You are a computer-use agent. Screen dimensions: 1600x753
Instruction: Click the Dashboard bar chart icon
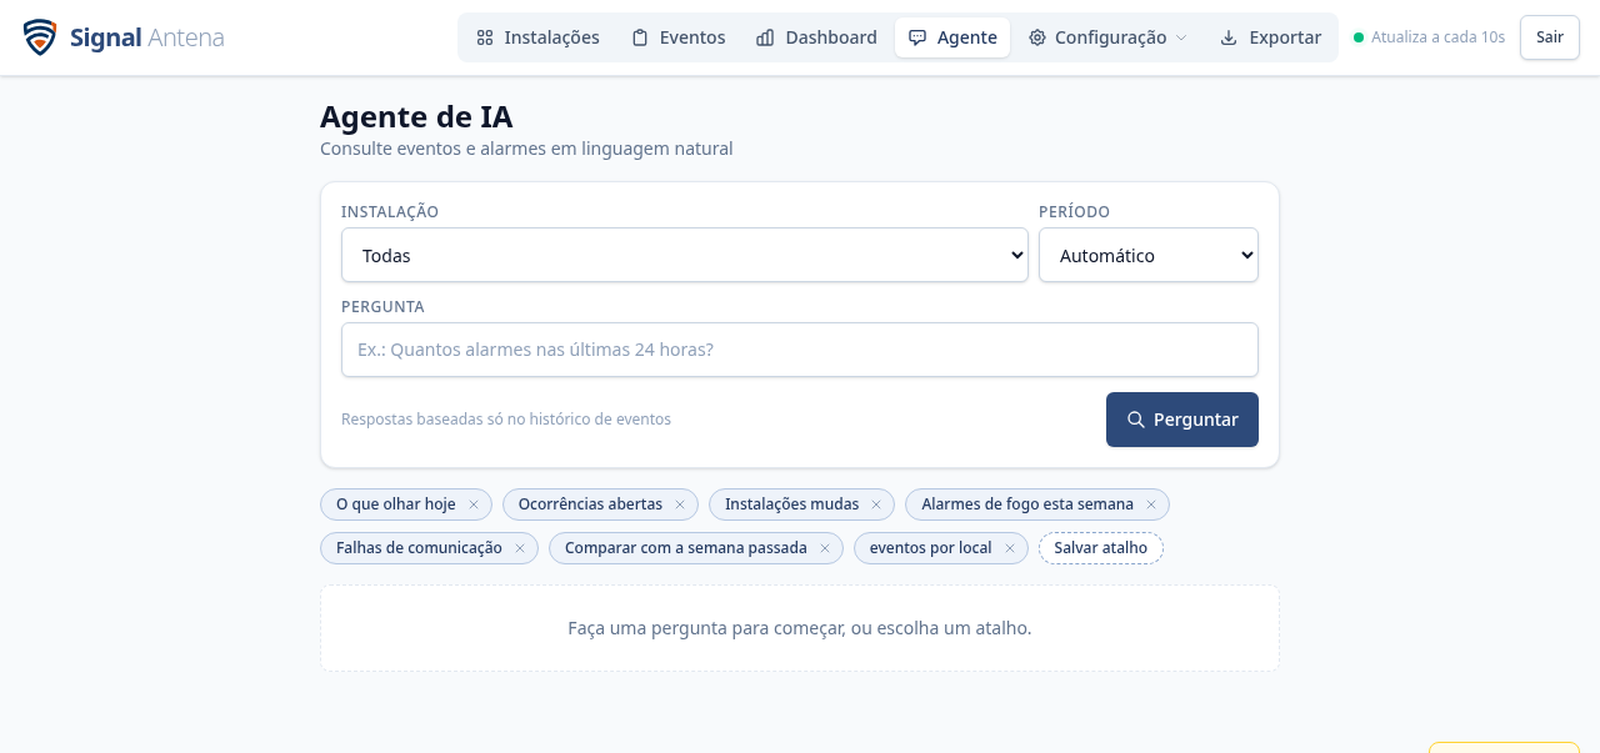point(765,38)
